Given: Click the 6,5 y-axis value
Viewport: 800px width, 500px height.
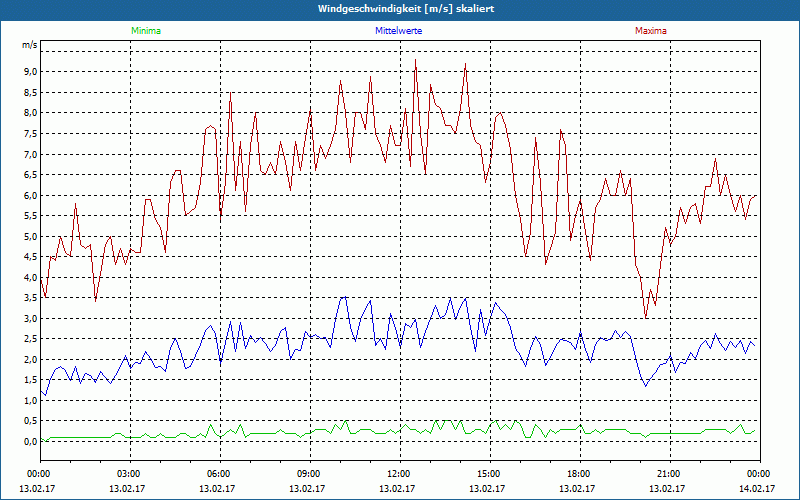Looking at the screenshot, I should (31, 174).
